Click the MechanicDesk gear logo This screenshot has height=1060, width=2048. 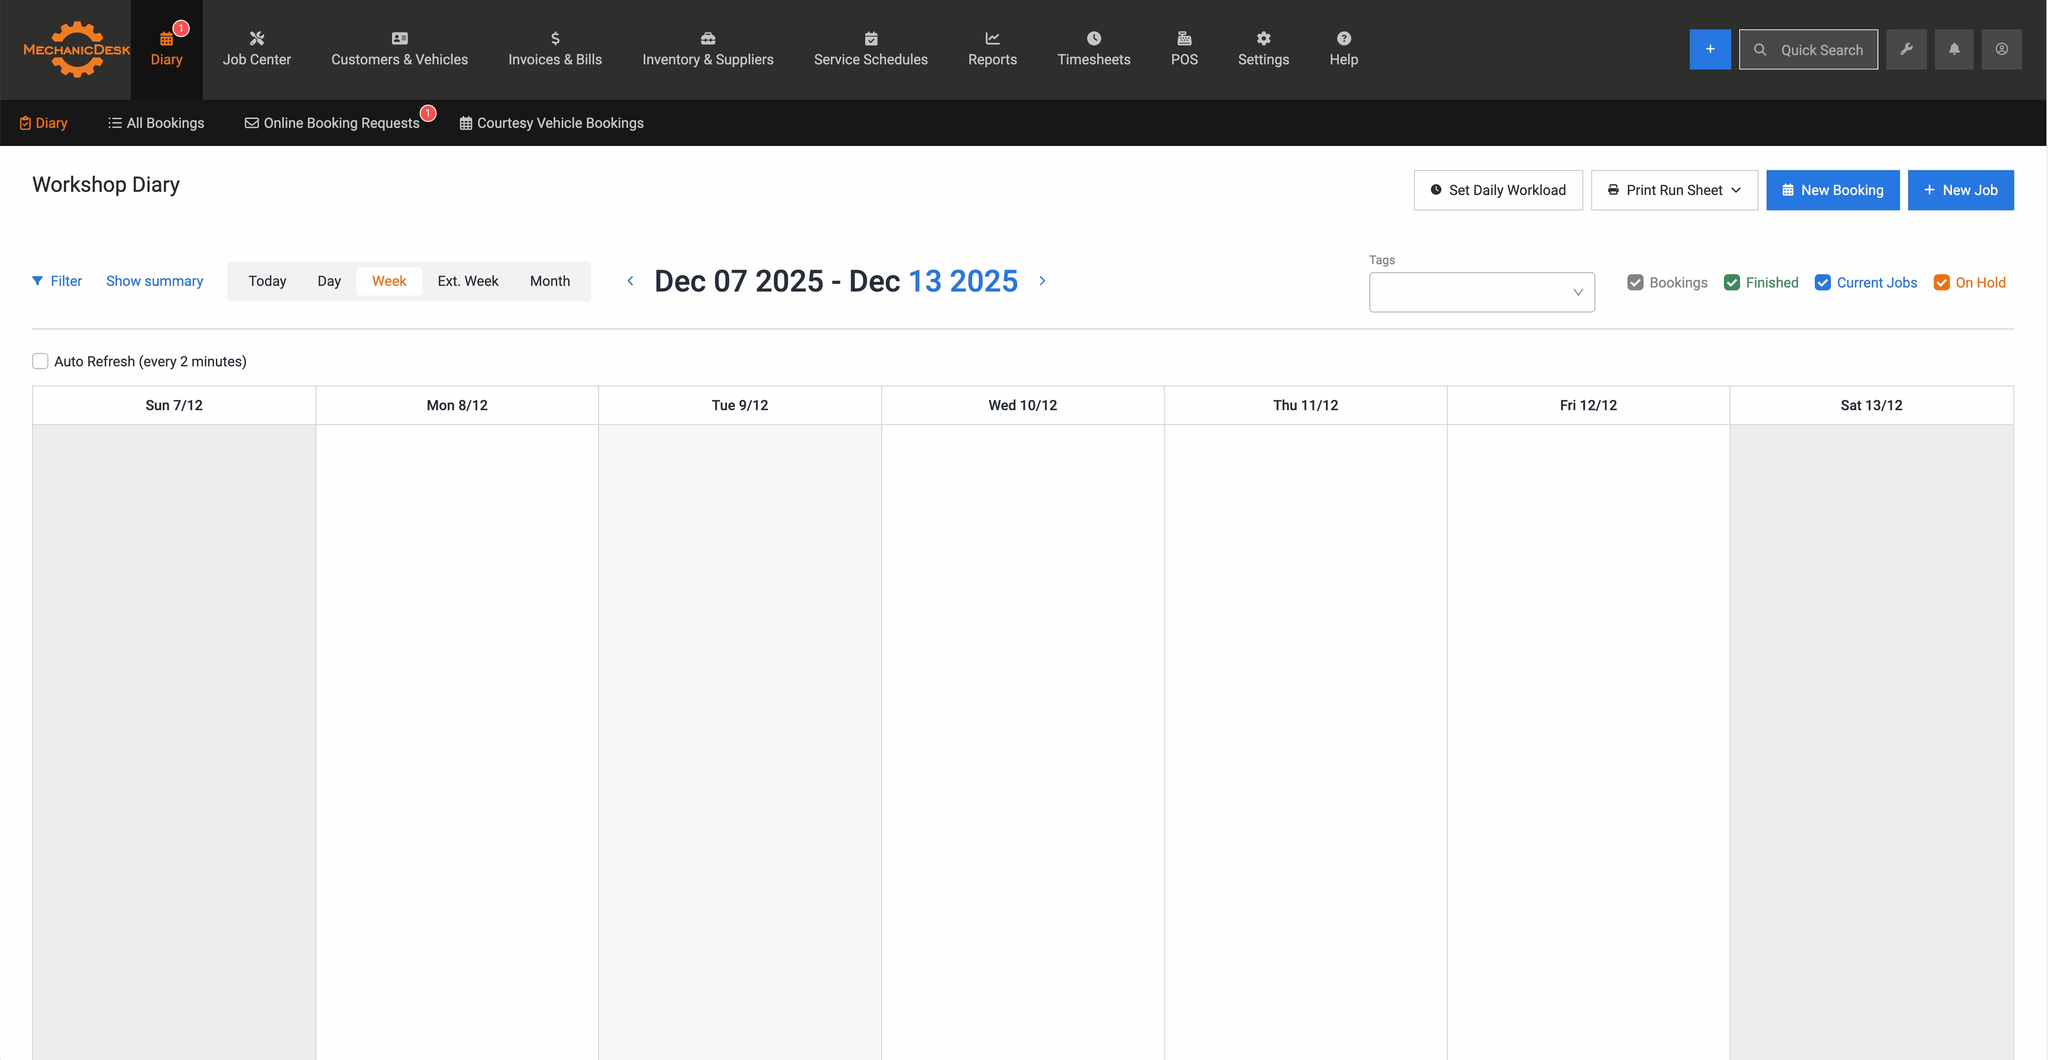pyautogui.click(x=76, y=49)
